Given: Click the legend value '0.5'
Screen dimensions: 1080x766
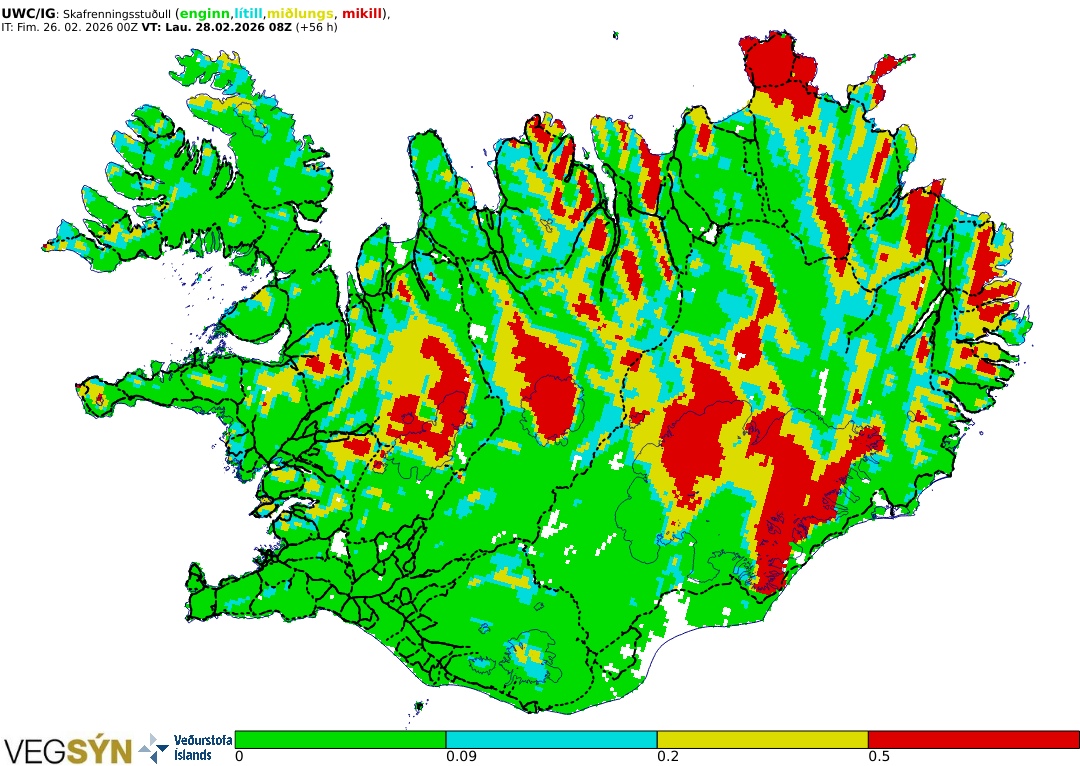Looking at the screenshot, I should [879, 756].
